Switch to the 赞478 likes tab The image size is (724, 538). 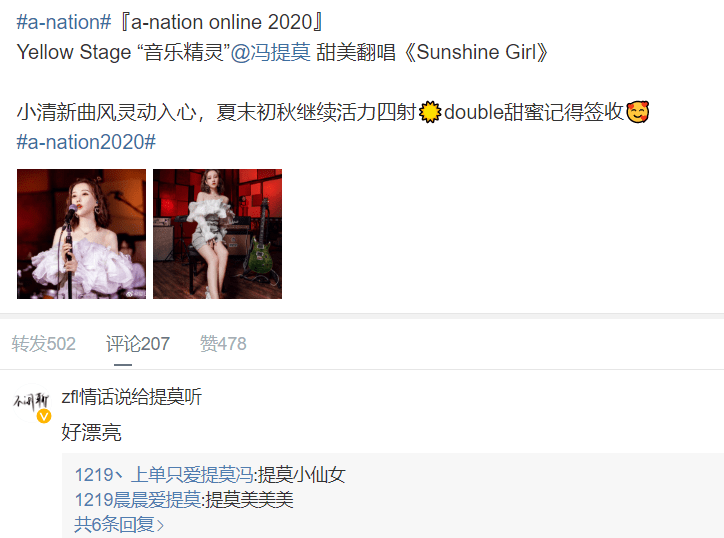(223, 344)
